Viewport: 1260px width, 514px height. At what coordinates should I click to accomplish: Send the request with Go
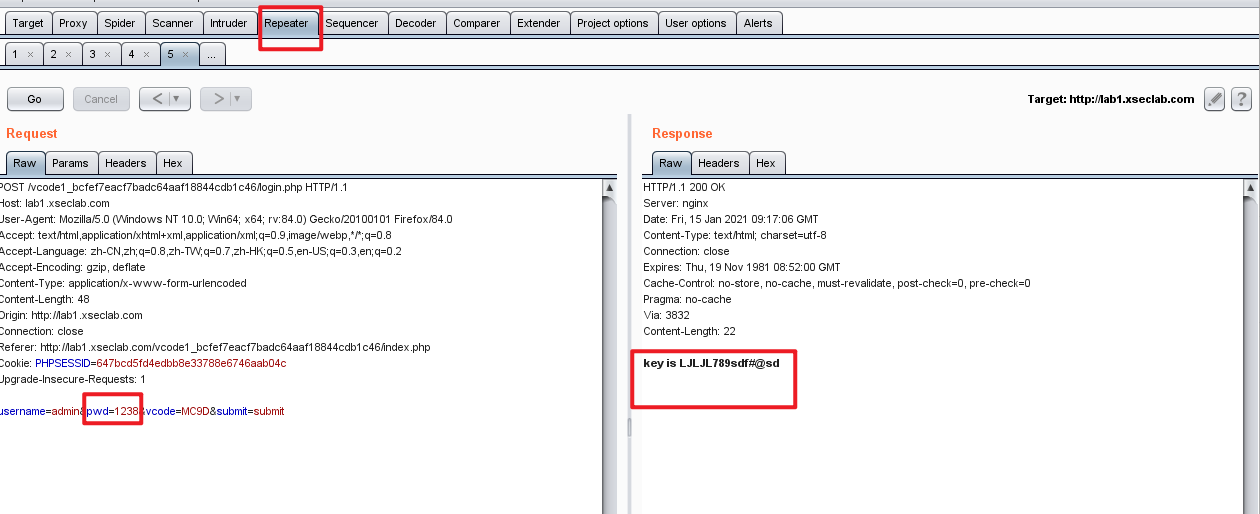click(35, 99)
